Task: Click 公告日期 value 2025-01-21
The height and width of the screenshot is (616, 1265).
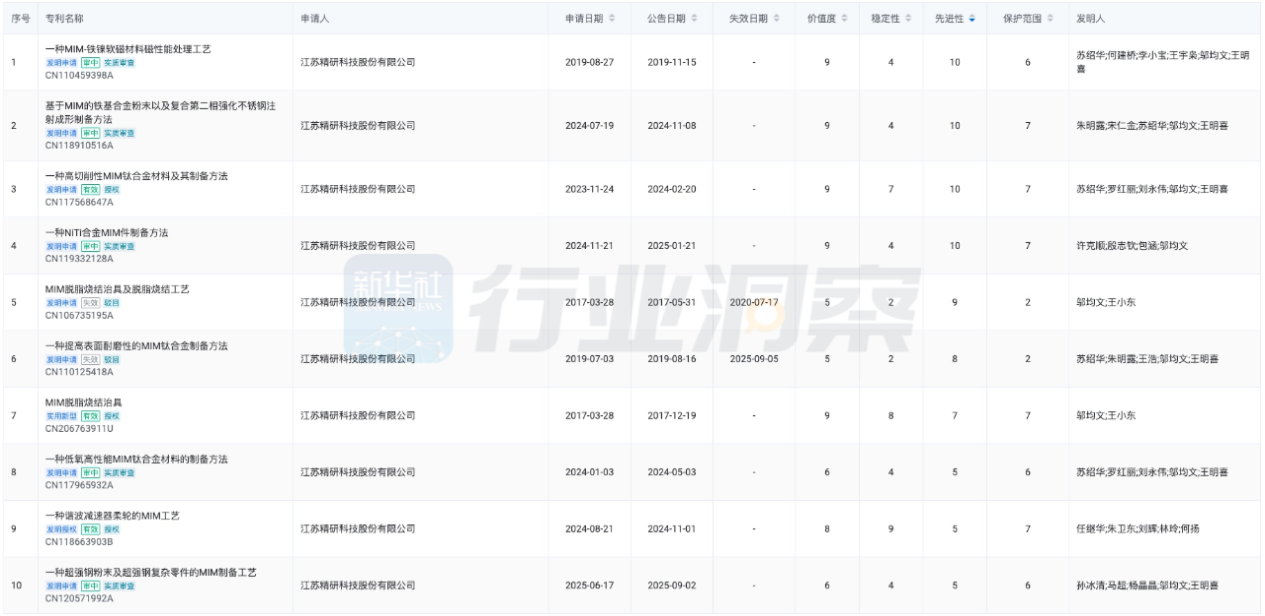Action: point(672,245)
